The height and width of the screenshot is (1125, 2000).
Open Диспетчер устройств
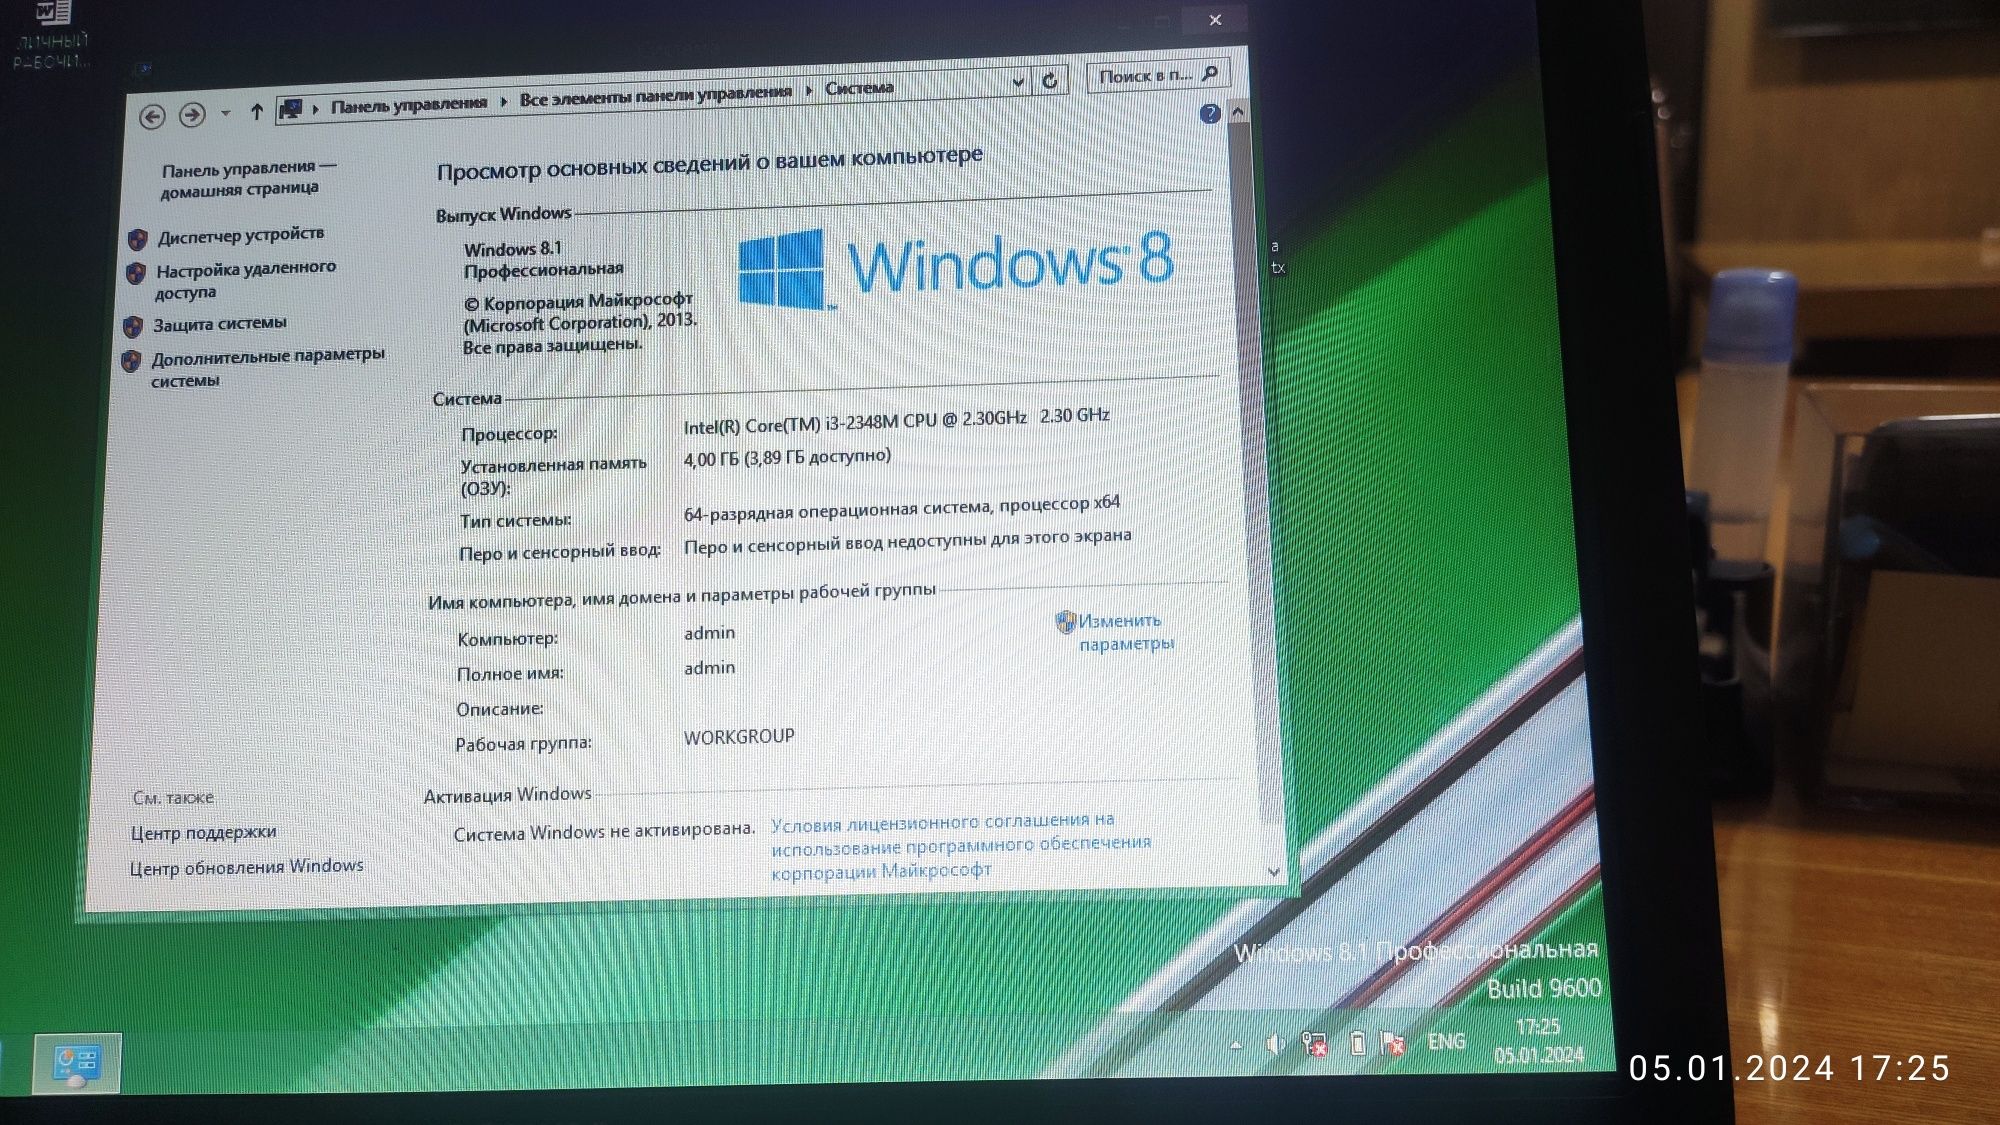241,235
